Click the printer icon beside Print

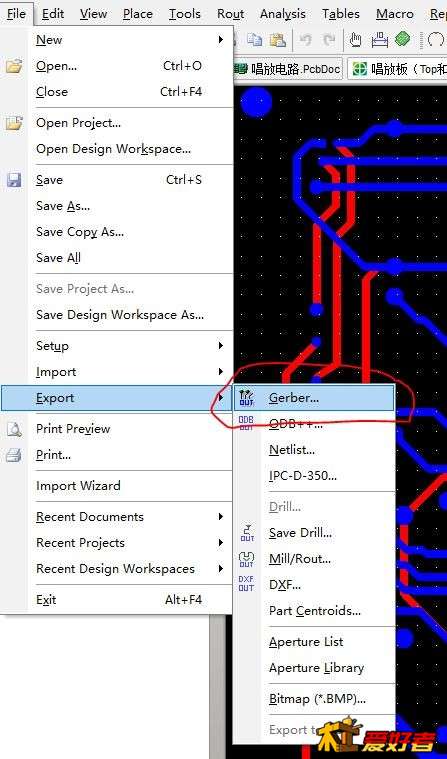pos(14,455)
